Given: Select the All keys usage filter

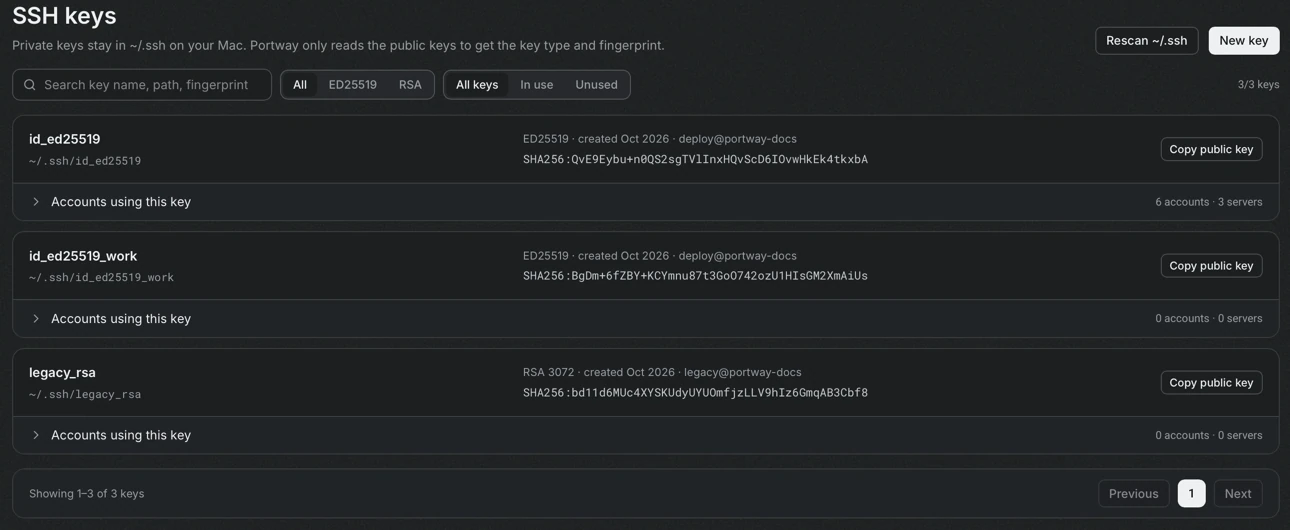Looking at the screenshot, I should coord(477,85).
